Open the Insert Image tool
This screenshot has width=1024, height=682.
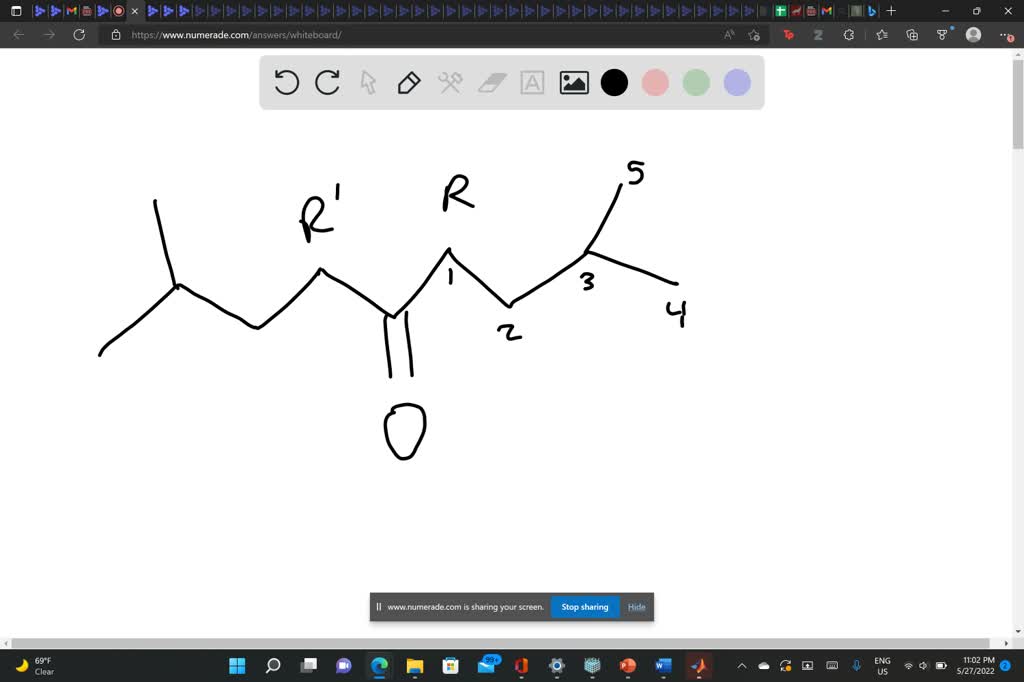[573, 83]
